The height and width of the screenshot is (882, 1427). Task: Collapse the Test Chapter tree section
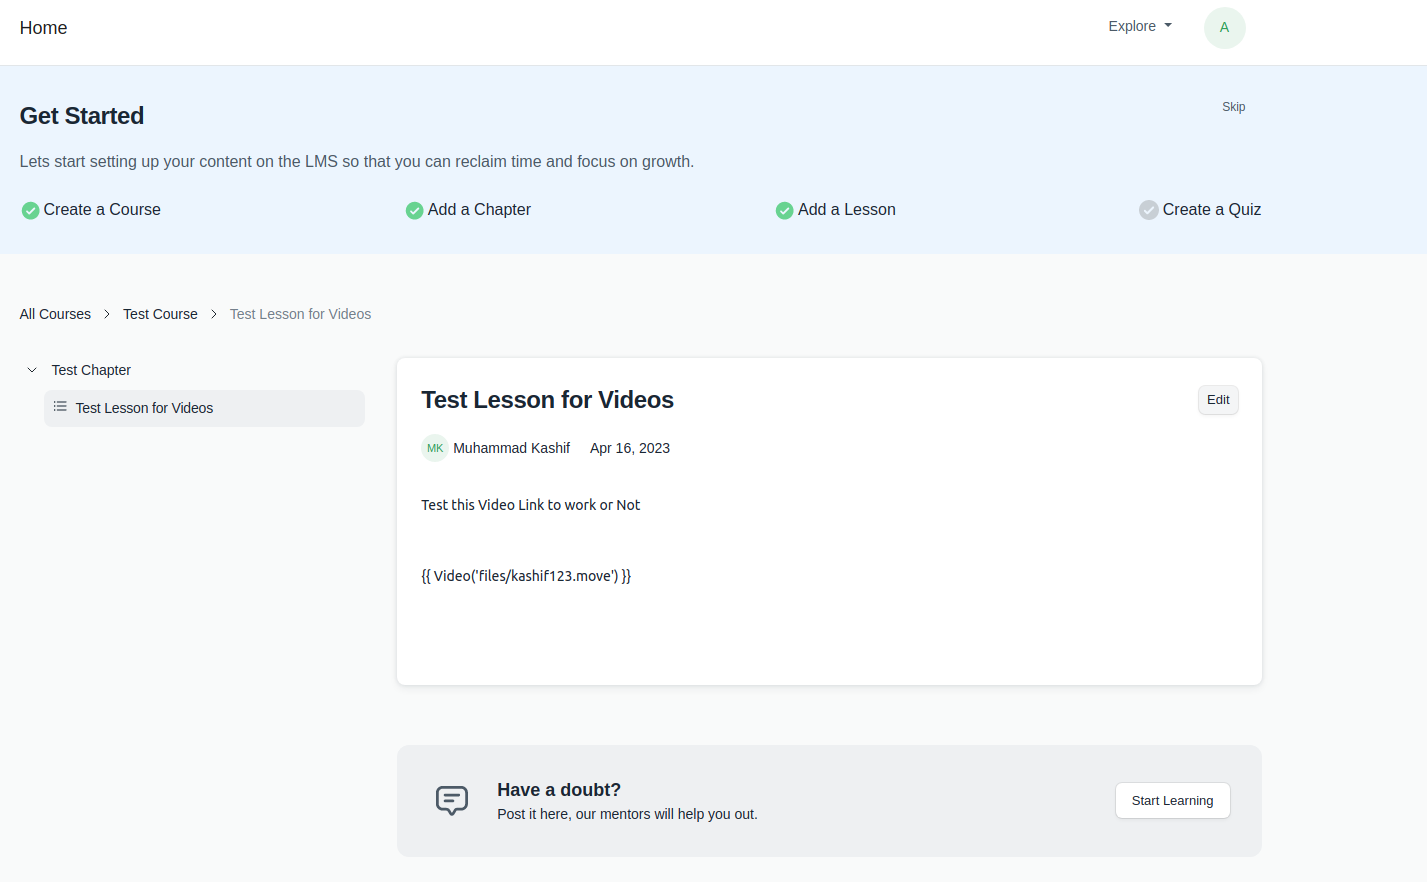pos(31,369)
